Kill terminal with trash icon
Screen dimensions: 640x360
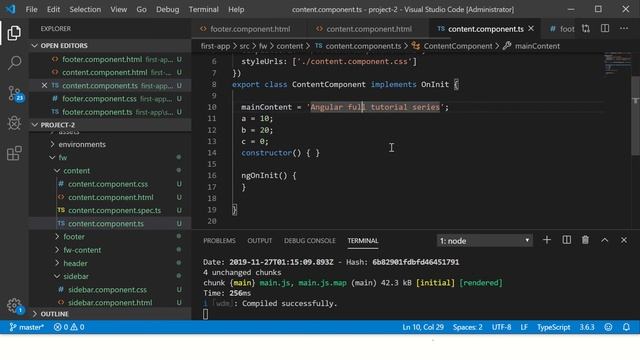(x=585, y=240)
